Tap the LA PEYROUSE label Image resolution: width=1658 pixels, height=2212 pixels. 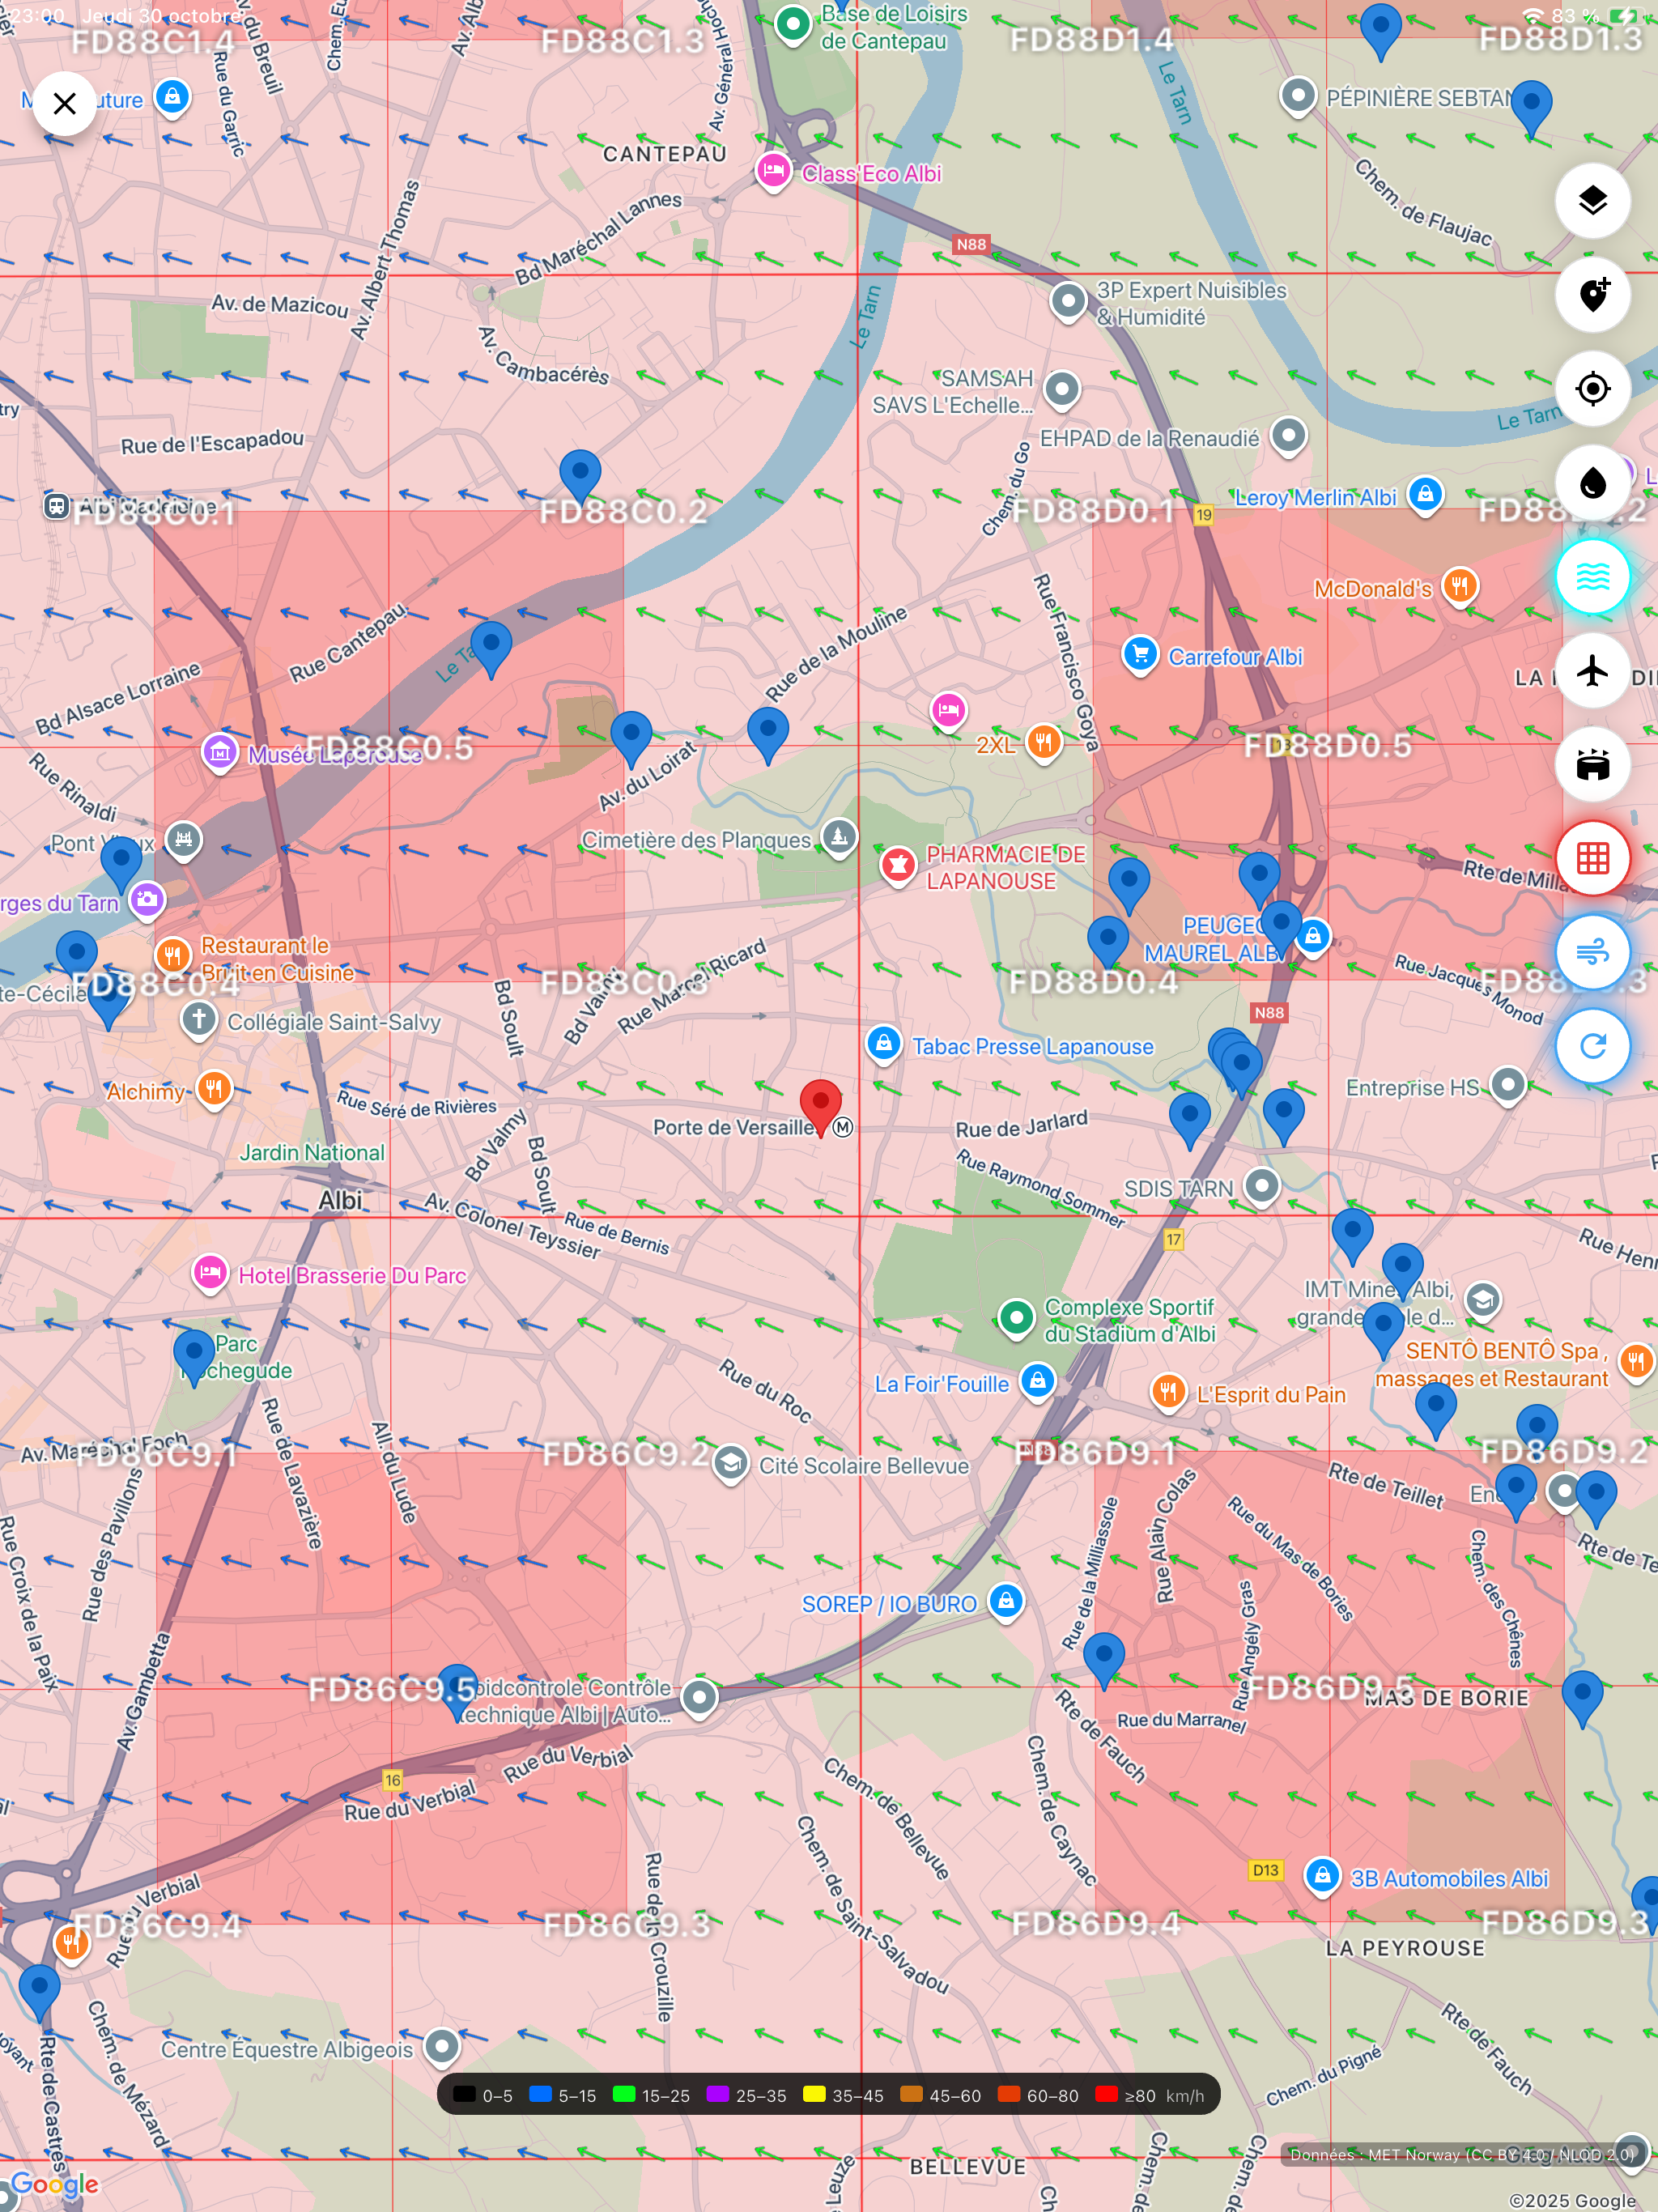click(x=1405, y=1947)
